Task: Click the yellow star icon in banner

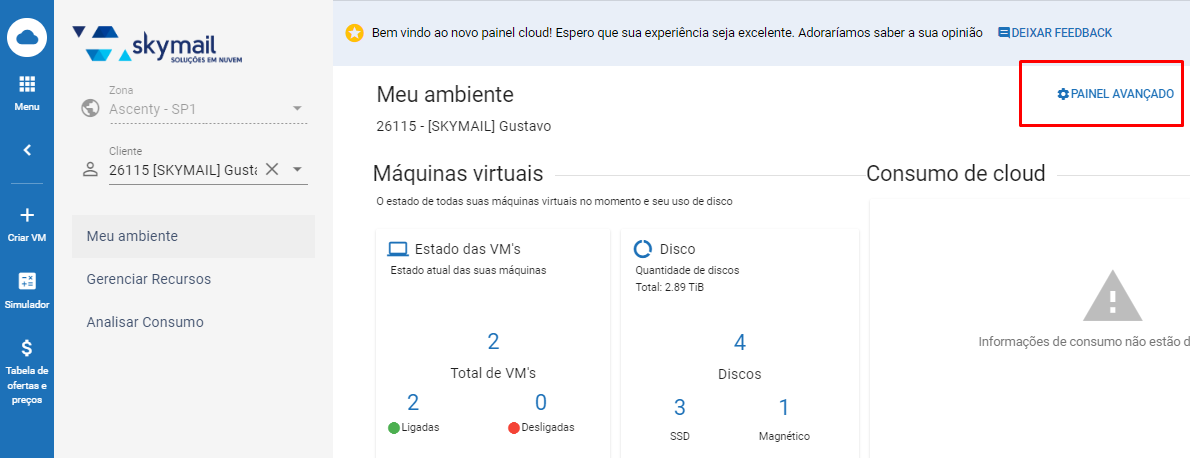Action: click(x=354, y=33)
